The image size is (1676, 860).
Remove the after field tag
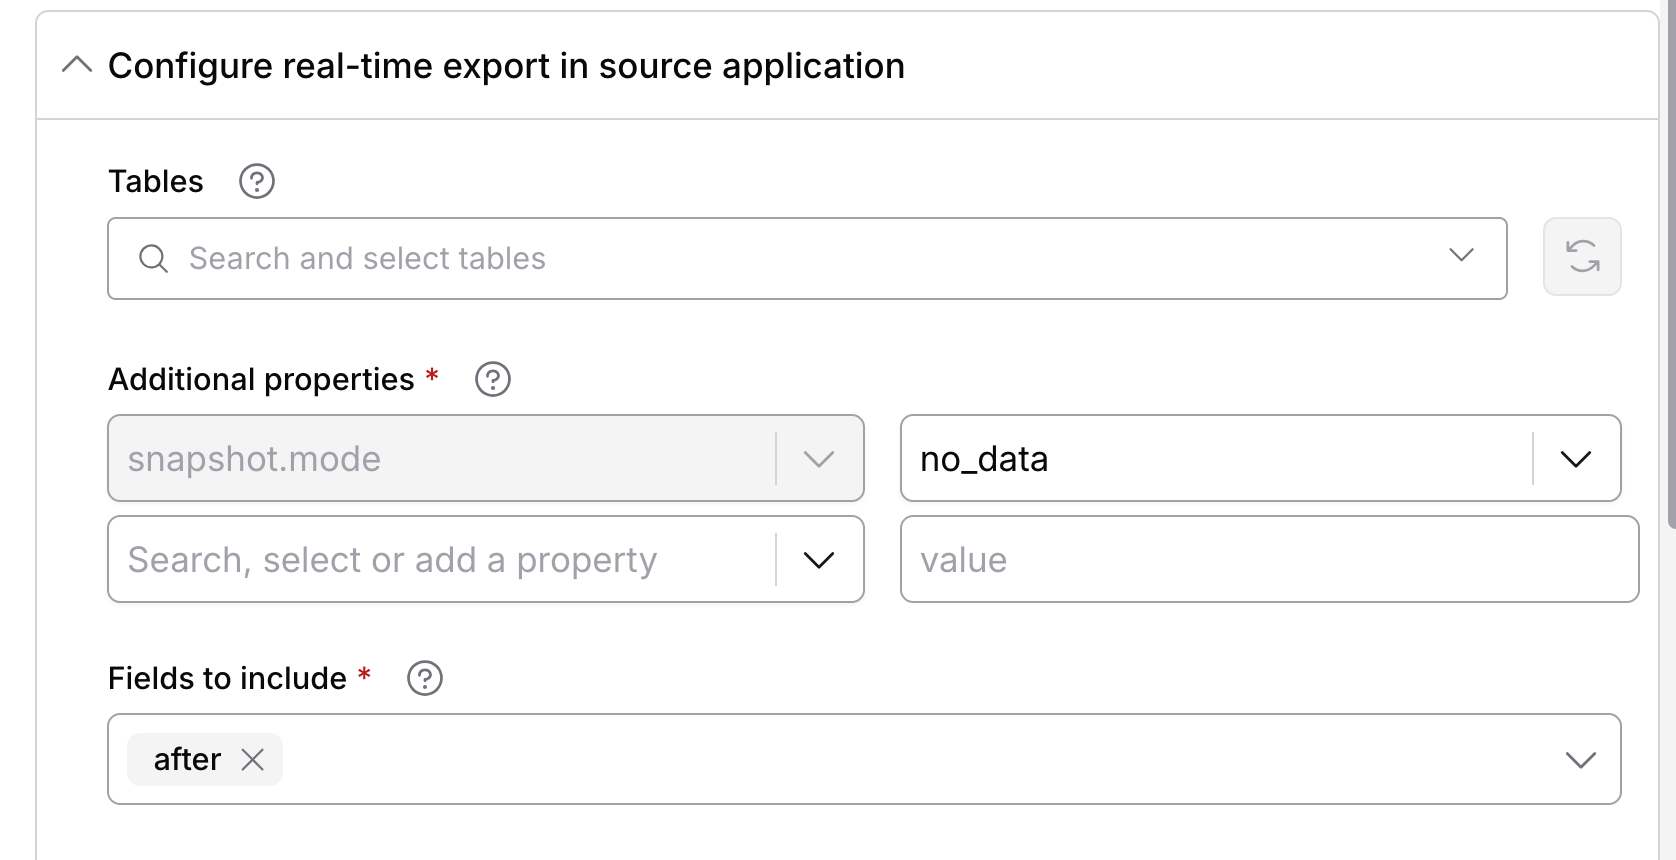pos(253,760)
